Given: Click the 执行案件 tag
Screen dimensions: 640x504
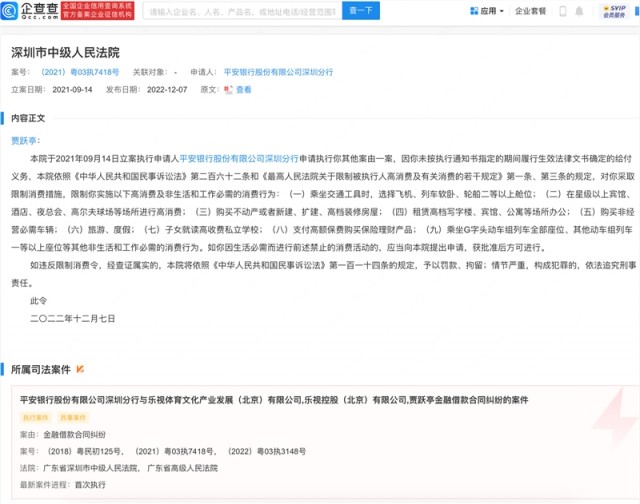Looking at the screenshot, I should 36,417.
